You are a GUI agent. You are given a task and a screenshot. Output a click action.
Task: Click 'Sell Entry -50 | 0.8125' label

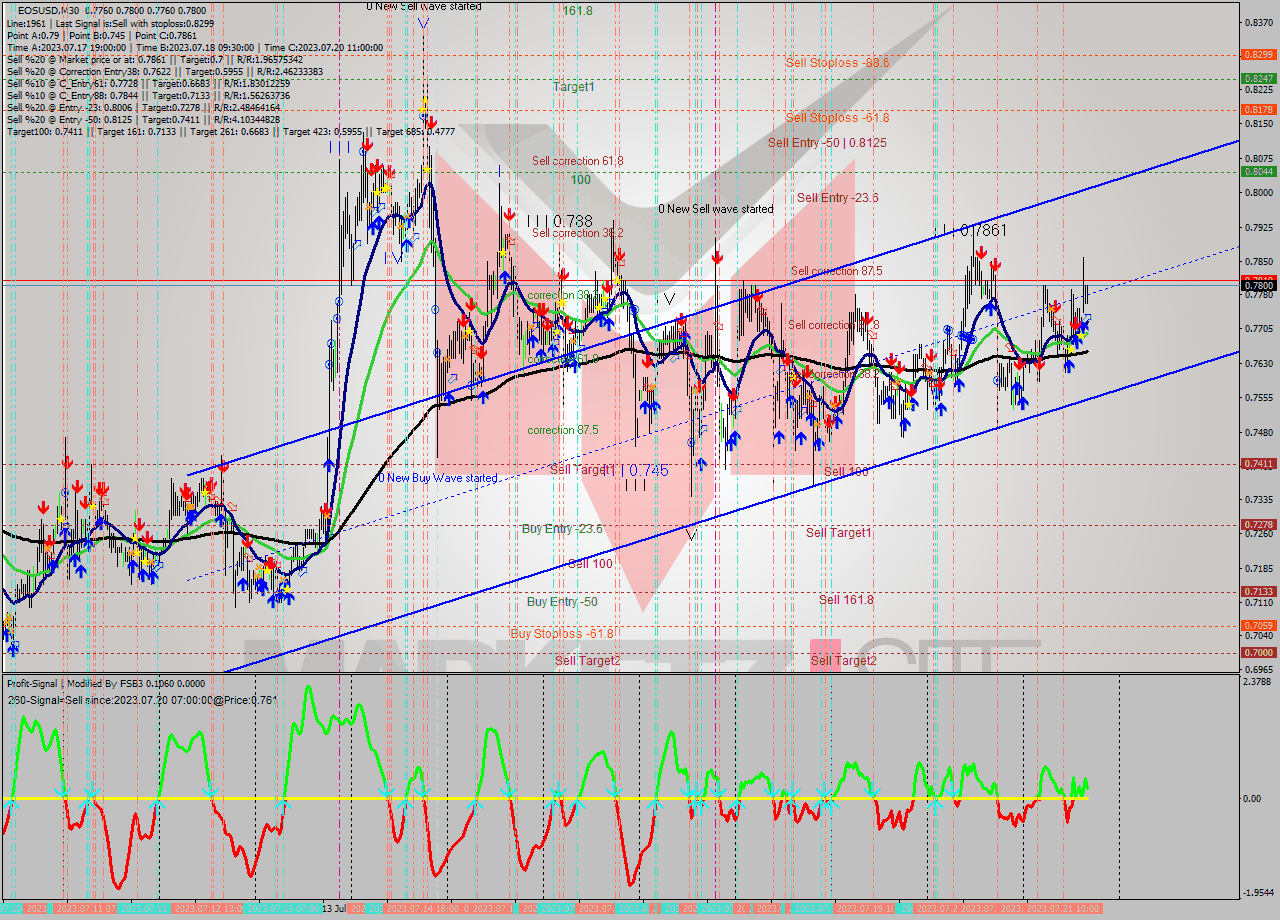click(x=827, y=143)
